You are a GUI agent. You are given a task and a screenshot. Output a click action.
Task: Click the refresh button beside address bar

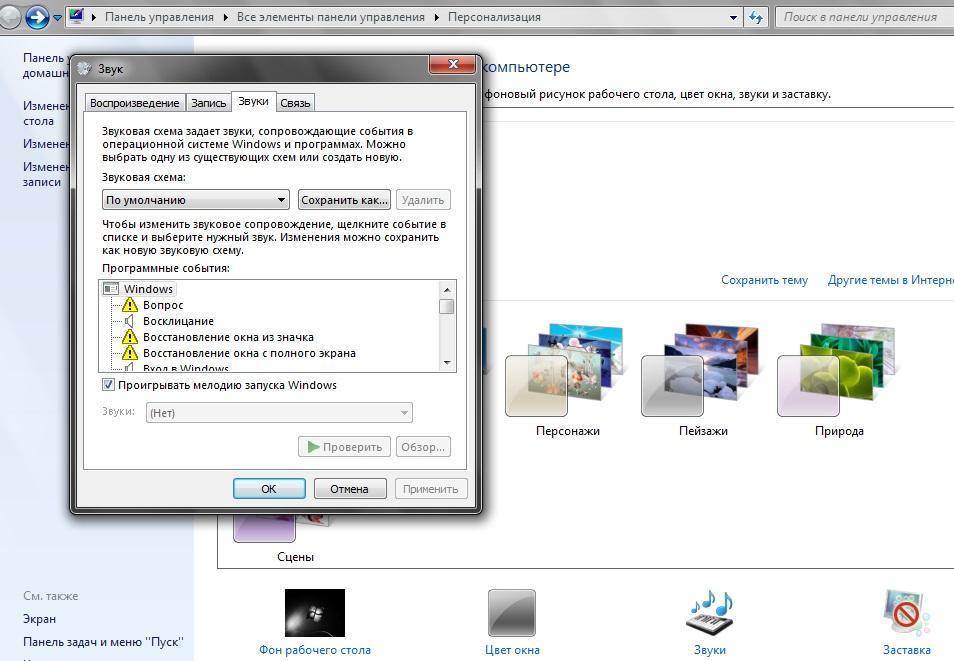pos(757,17)
